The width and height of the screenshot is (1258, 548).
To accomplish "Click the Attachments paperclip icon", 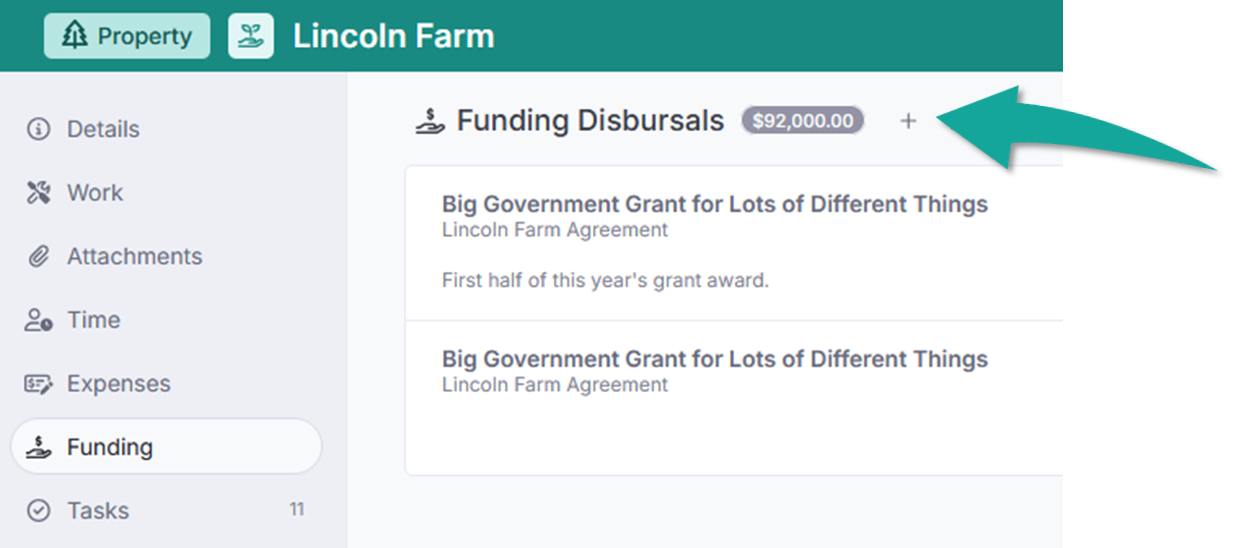I will coord(38,257).
